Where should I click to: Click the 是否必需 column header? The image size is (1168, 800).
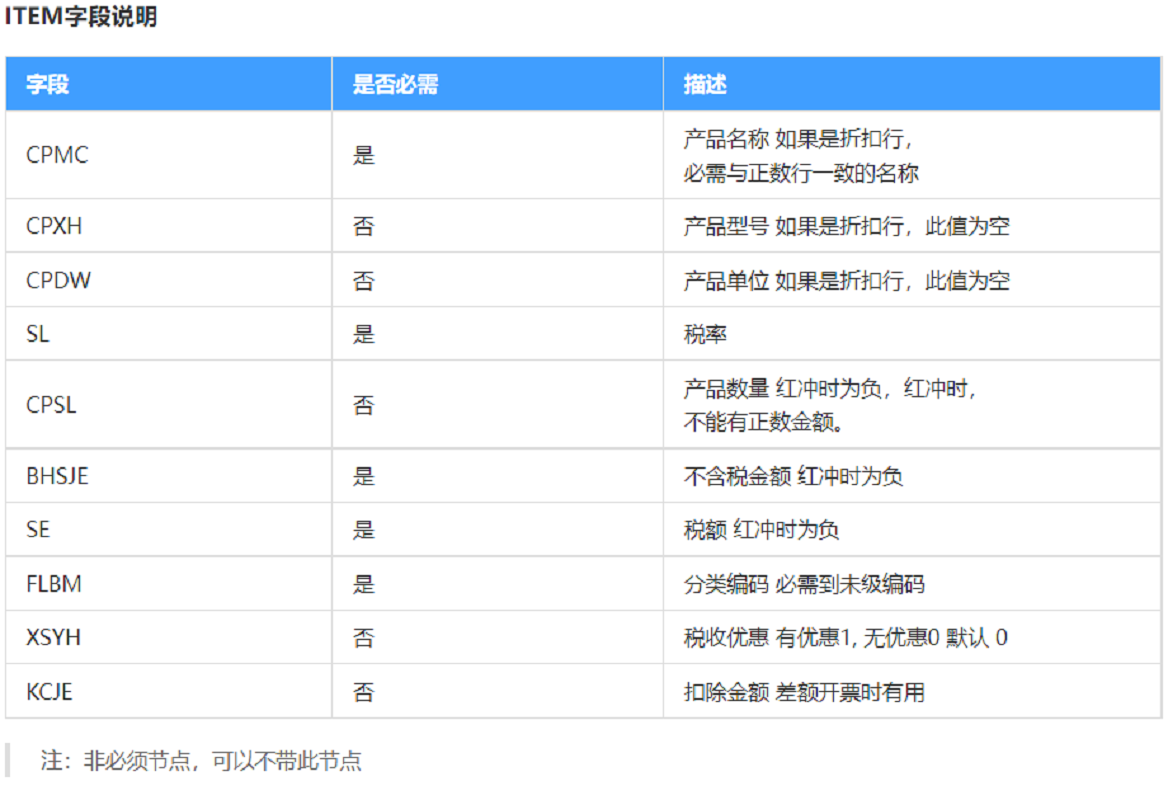395,84
